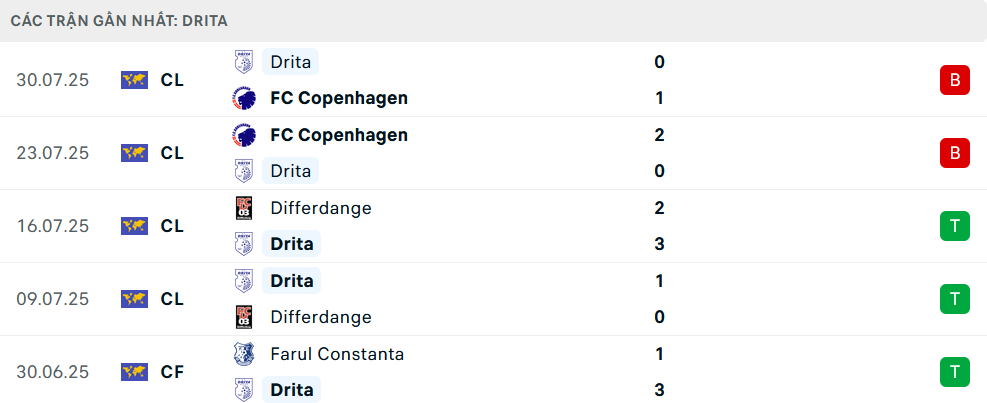Select highlighted Drita name in 09.07.25 match

tap(291, 281)
